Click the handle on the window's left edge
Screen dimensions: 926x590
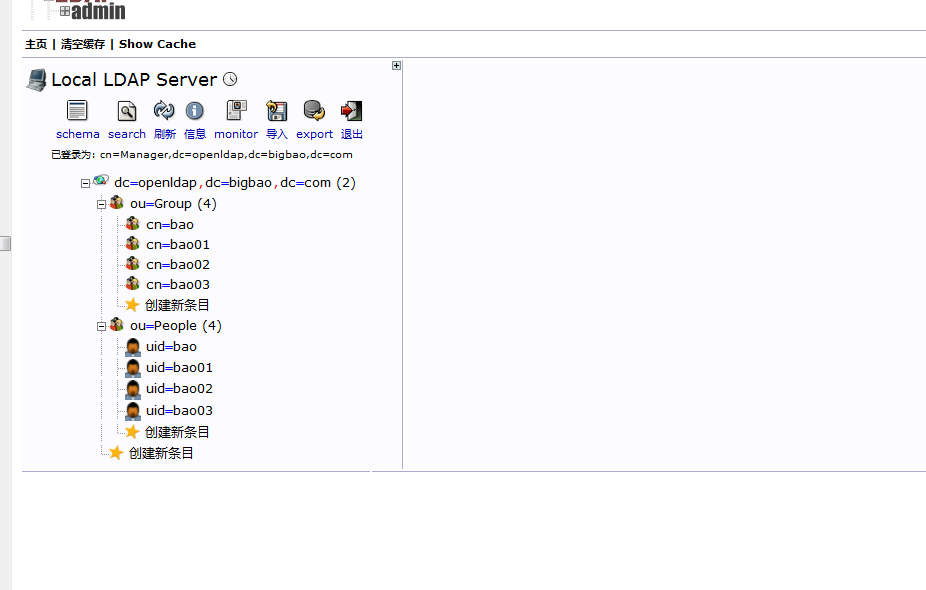pyautogui.click(x=5, y=243)
